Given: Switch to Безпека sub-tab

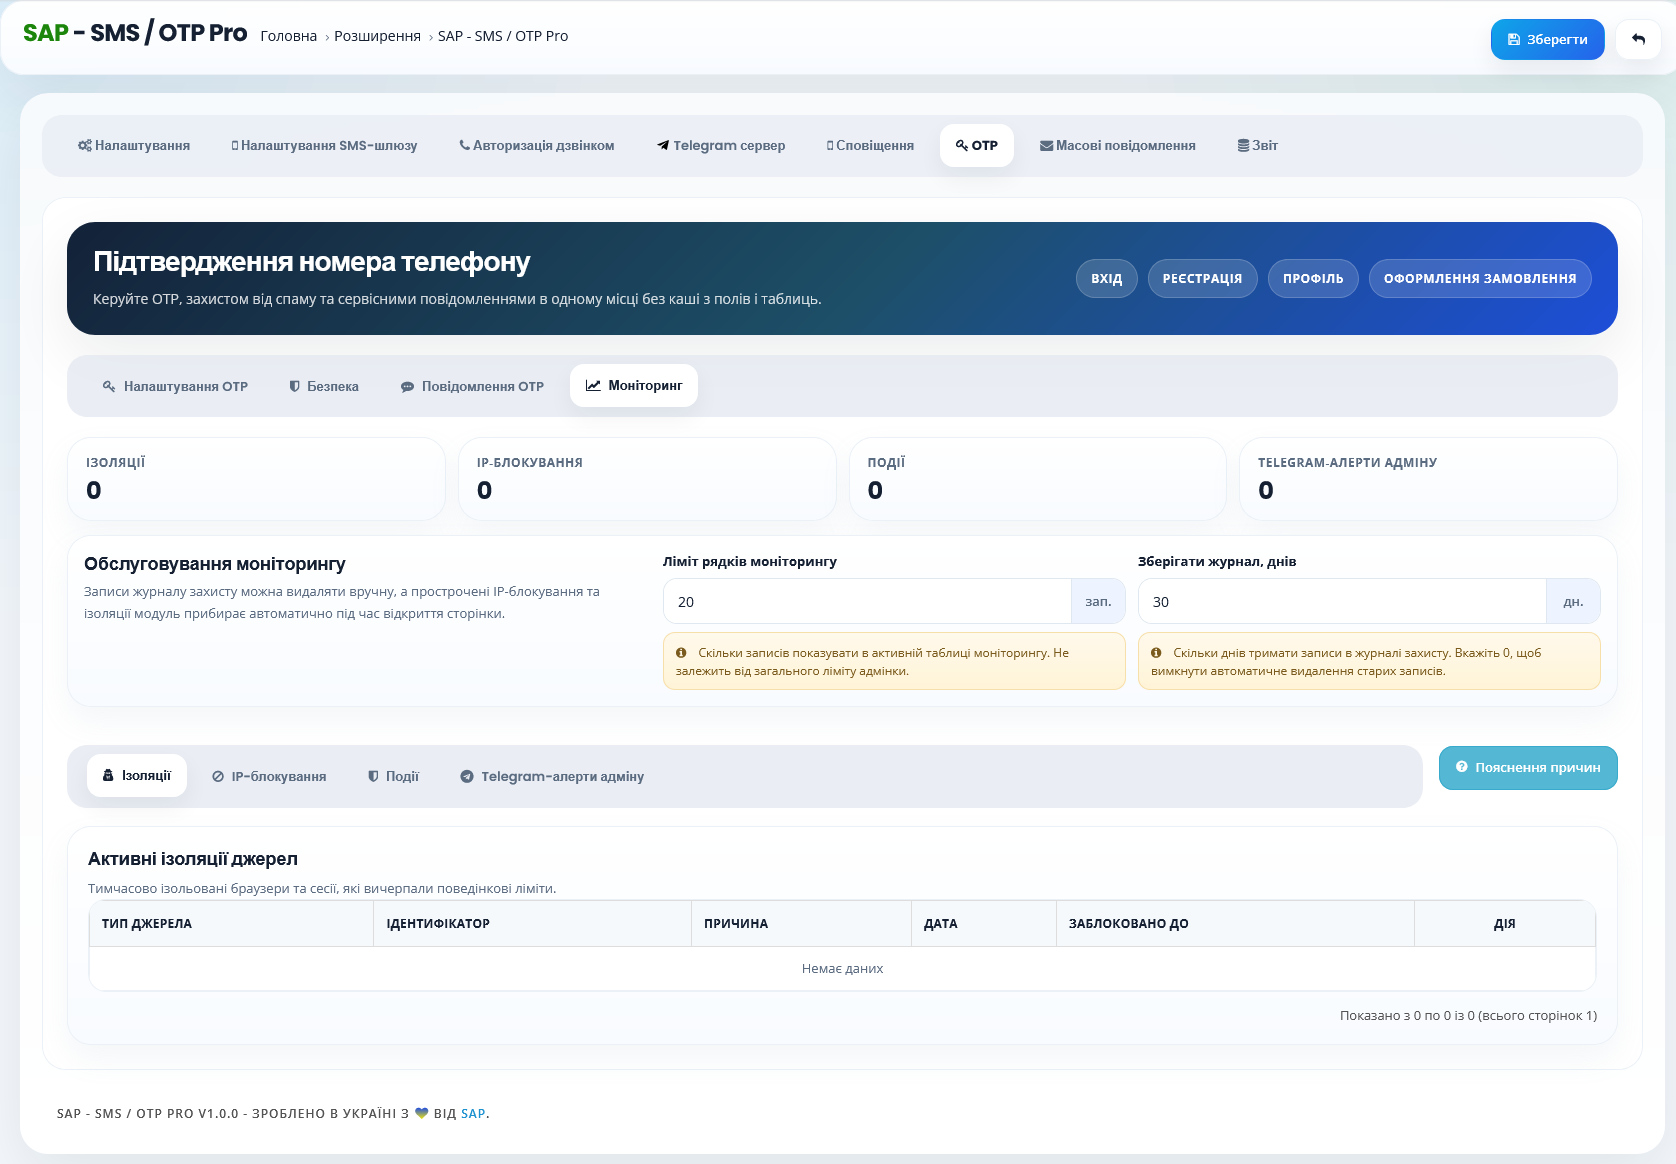Looking at the screenshot, I should coord(323,386).
